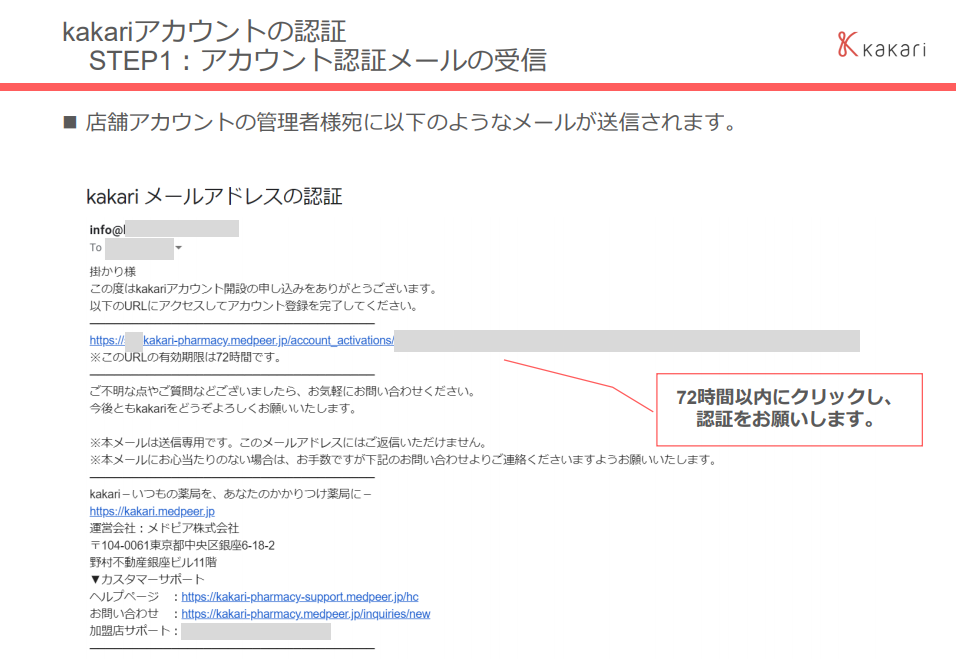Click the notice '※本メールは送信専用です…'

288,442
